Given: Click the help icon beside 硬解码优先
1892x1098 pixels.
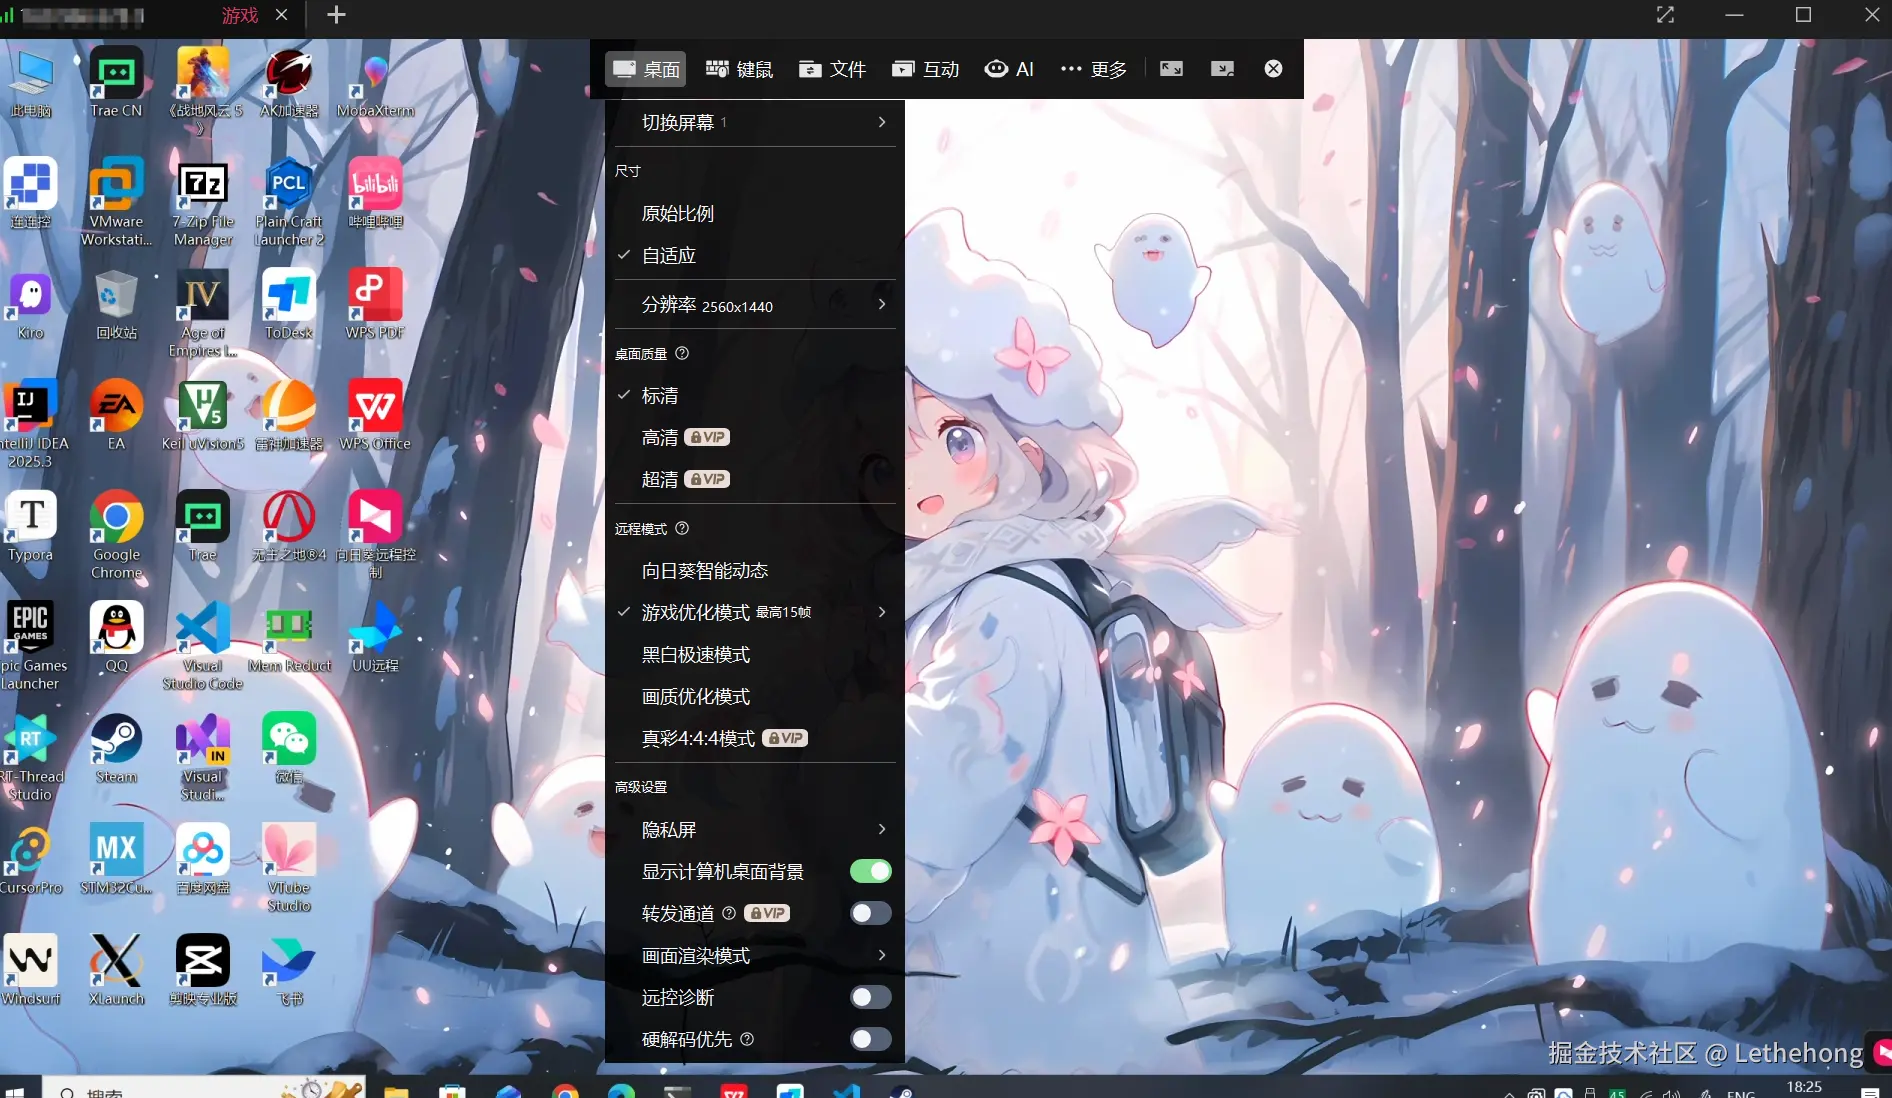Looking at the screenshot, I should coord(747,1039).
